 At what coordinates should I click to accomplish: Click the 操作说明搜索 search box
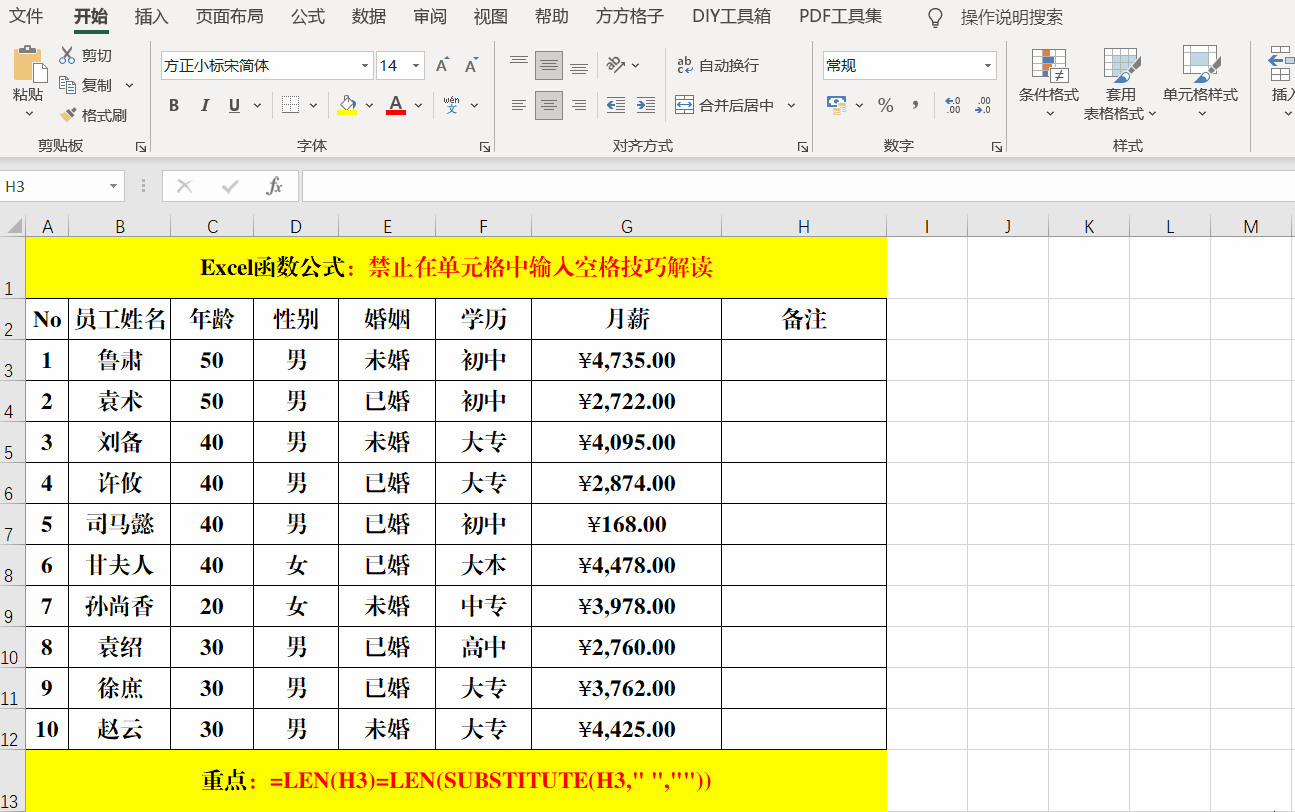[1011, 17]
